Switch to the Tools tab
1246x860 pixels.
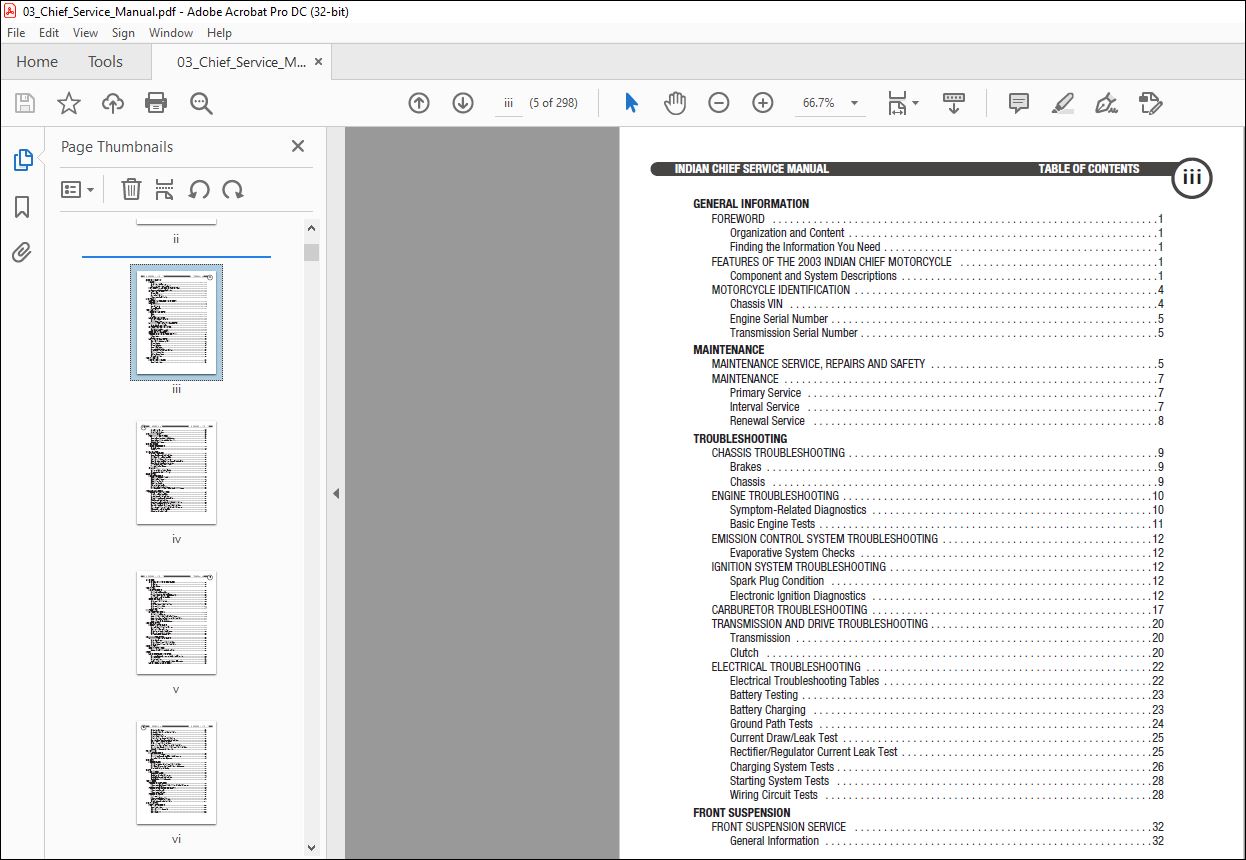[x=105, y=61]
